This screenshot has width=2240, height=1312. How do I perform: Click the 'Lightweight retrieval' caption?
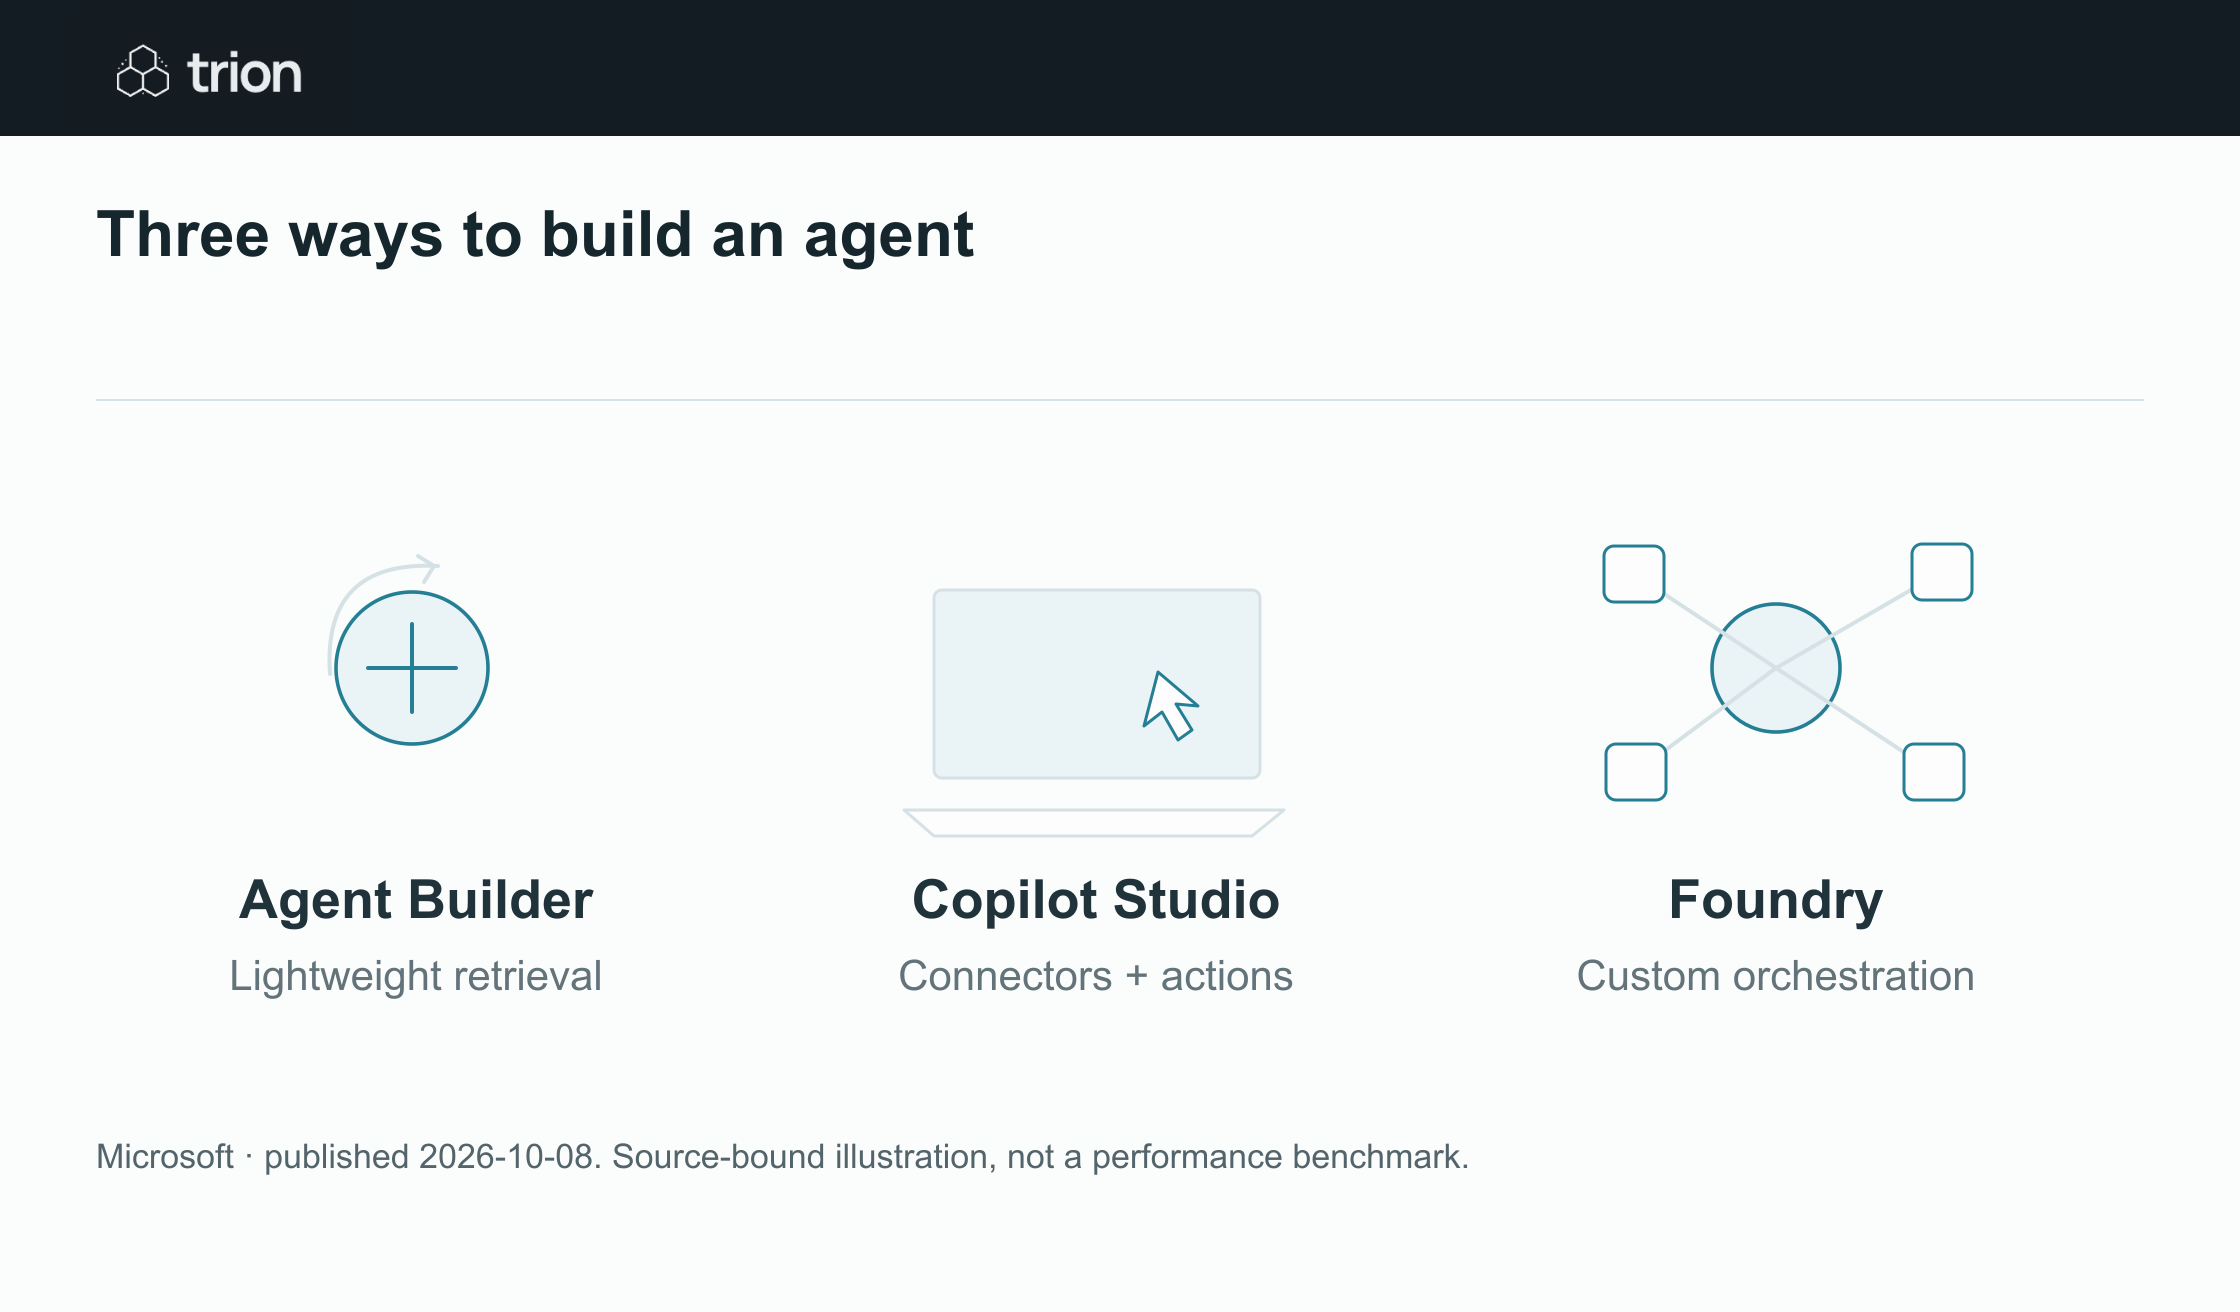(x=416, y=976)
